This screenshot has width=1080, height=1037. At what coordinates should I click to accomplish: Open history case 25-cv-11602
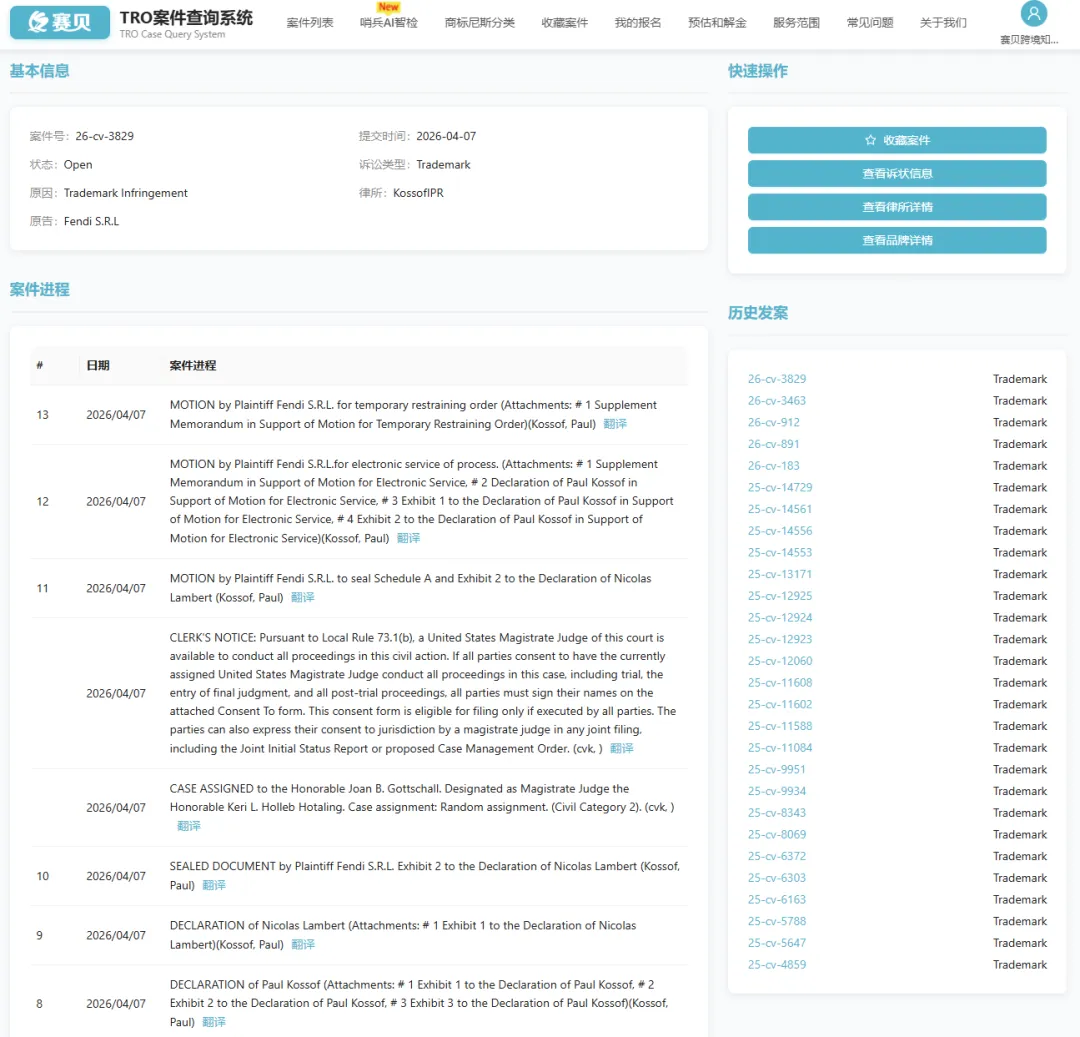pyautogui.click(x=780, y=704)
